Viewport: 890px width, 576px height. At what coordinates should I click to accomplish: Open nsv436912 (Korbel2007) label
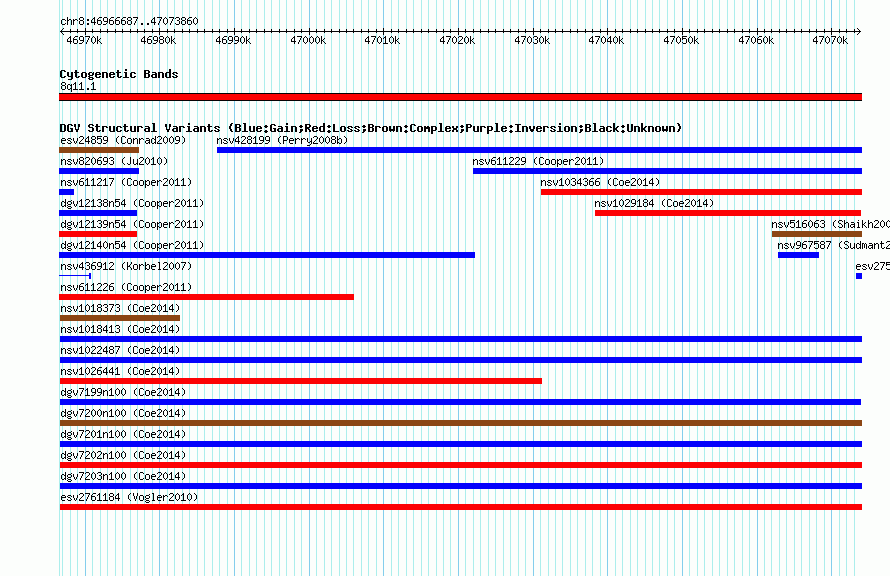point(126,266)
